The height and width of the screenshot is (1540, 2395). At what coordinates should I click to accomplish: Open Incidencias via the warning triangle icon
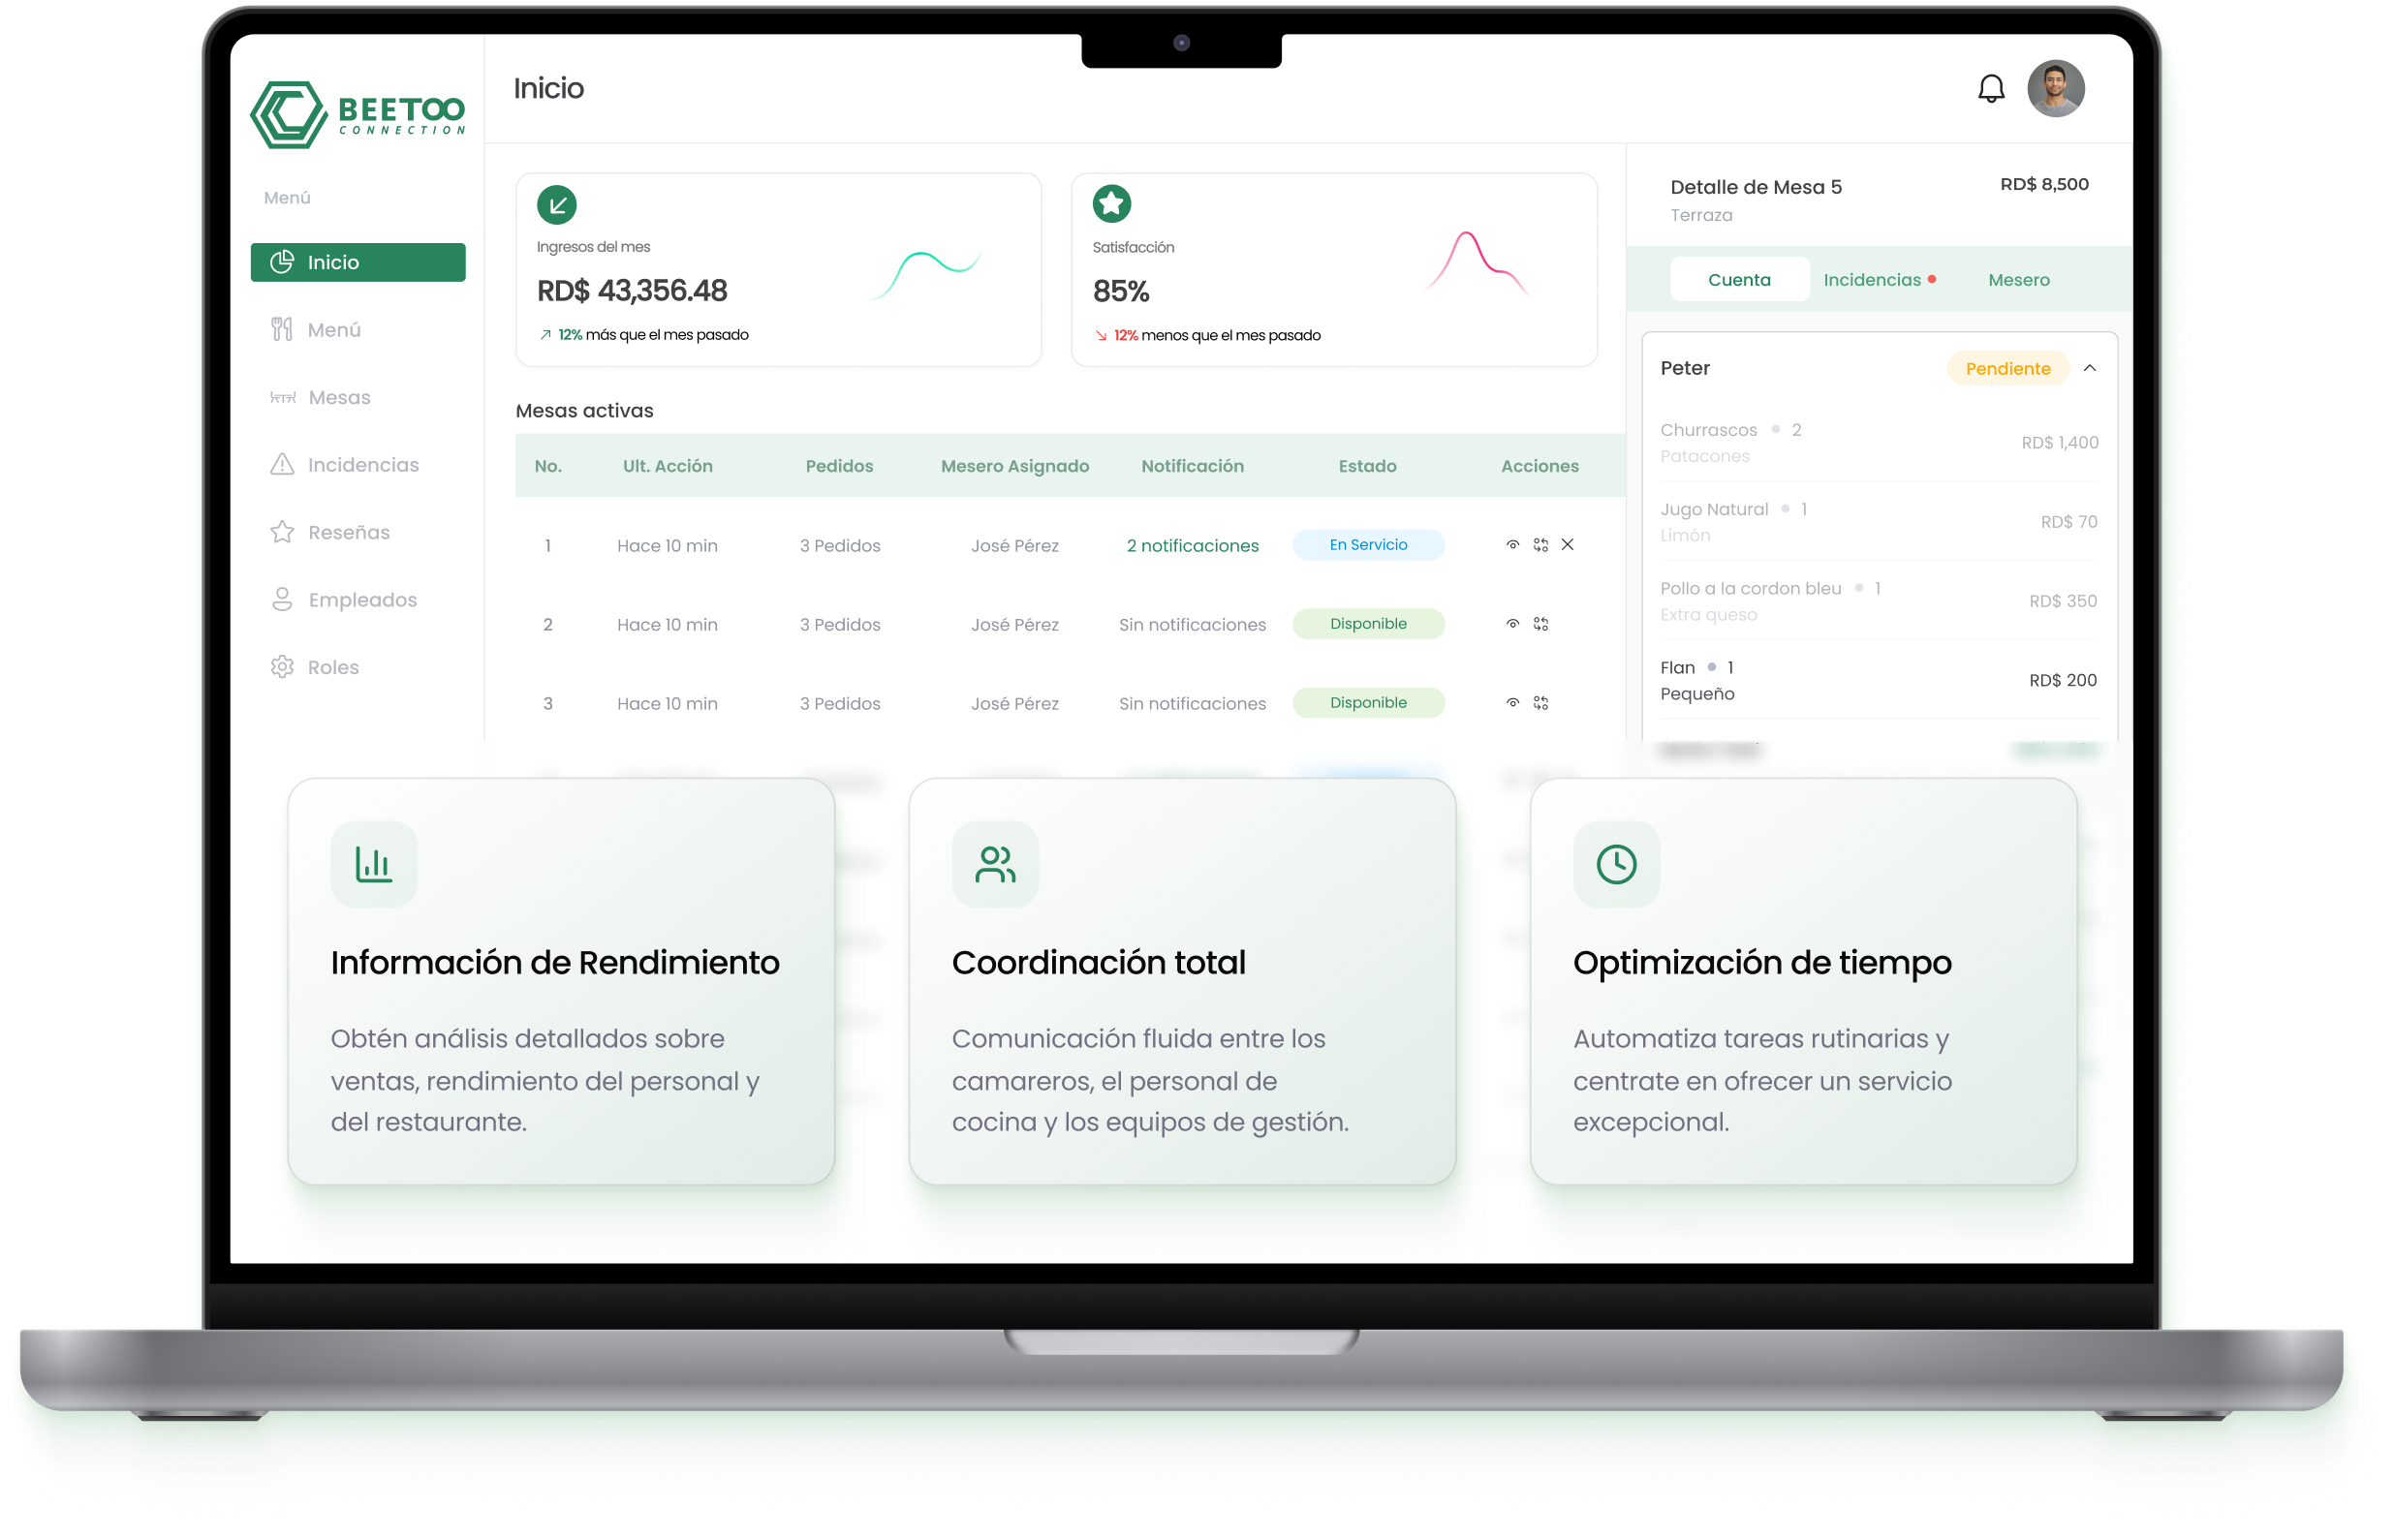coord(283,464)
